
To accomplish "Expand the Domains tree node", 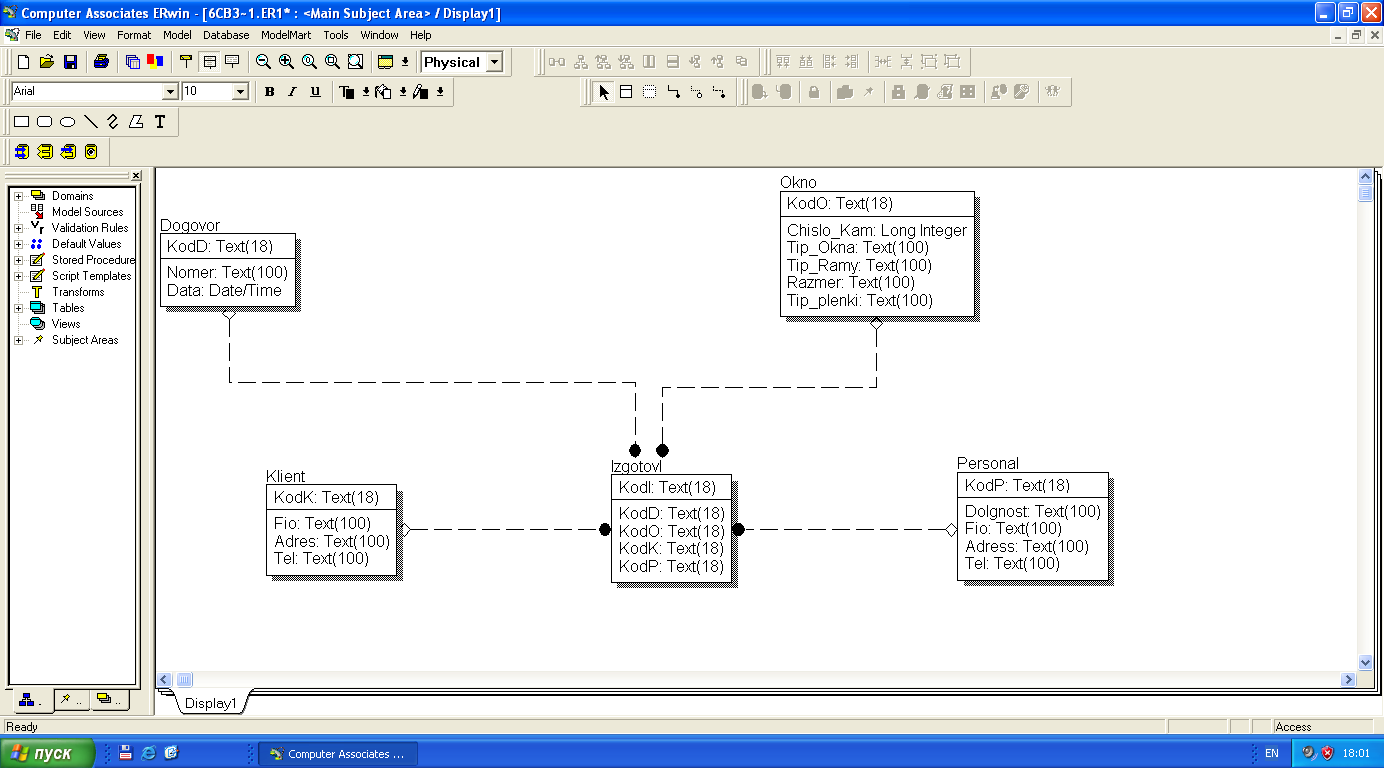I will (x=18, y=196).
